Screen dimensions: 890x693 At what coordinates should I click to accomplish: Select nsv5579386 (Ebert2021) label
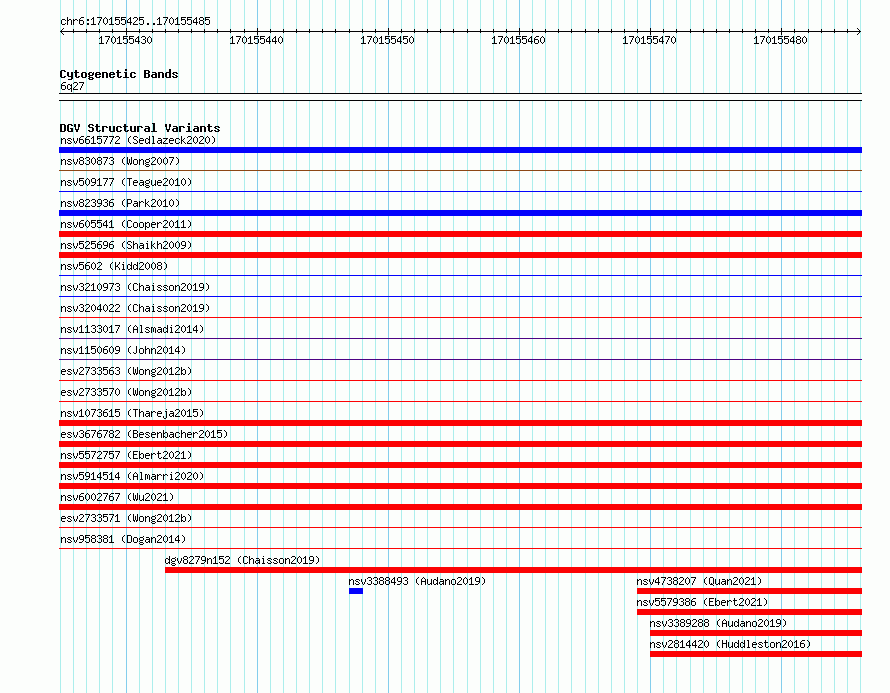[x=702, y=602]
